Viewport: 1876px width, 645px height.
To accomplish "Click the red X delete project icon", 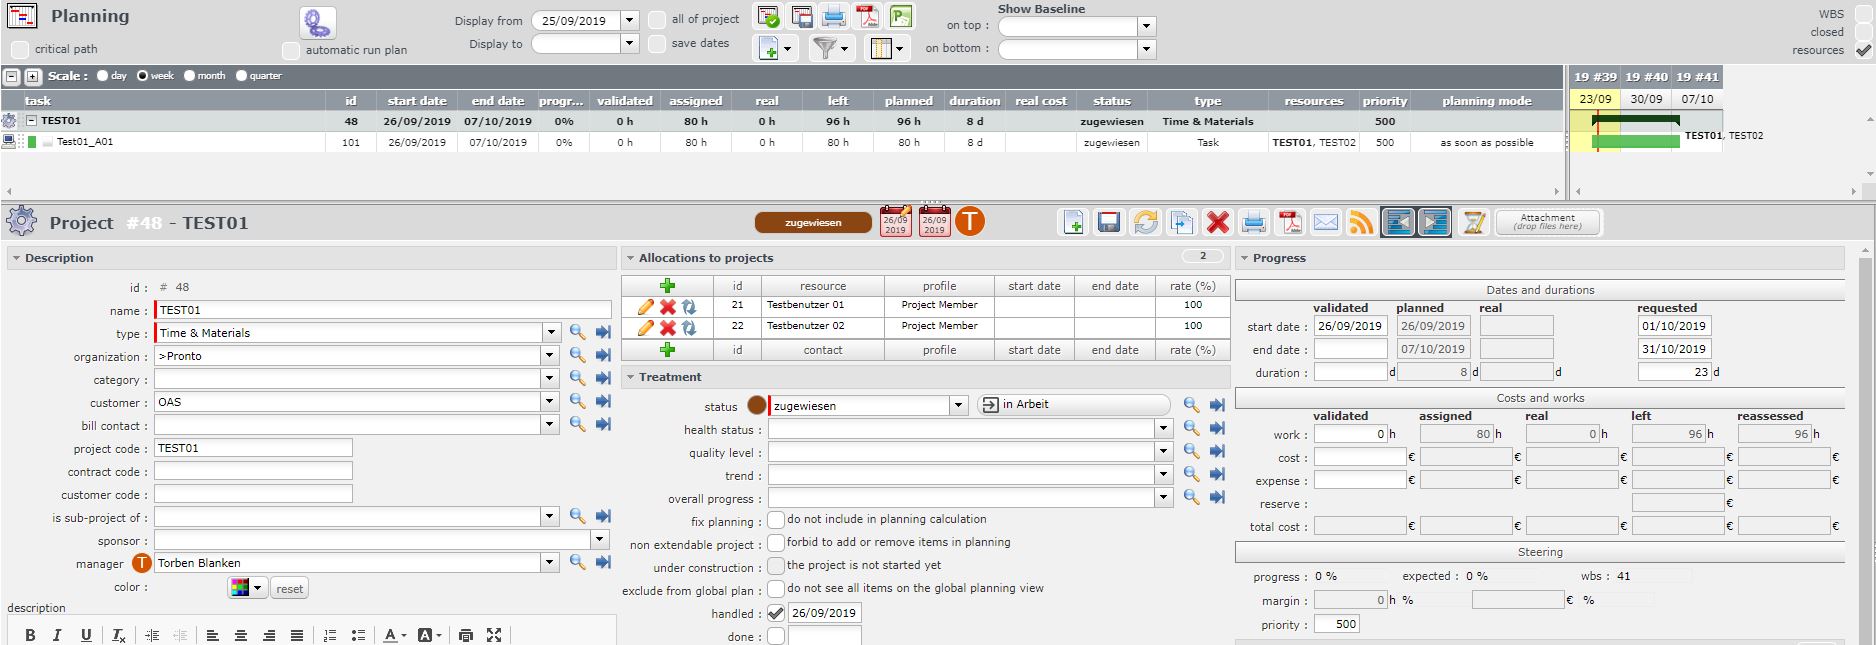I will pos(1217,222).
